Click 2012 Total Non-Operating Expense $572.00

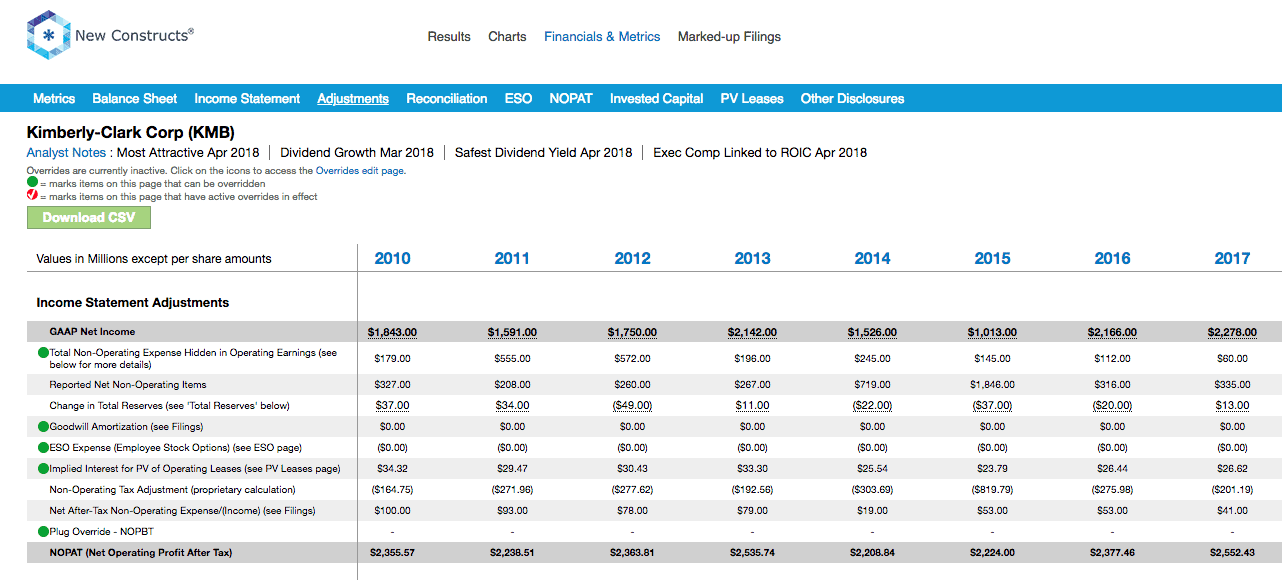[632, 358]
